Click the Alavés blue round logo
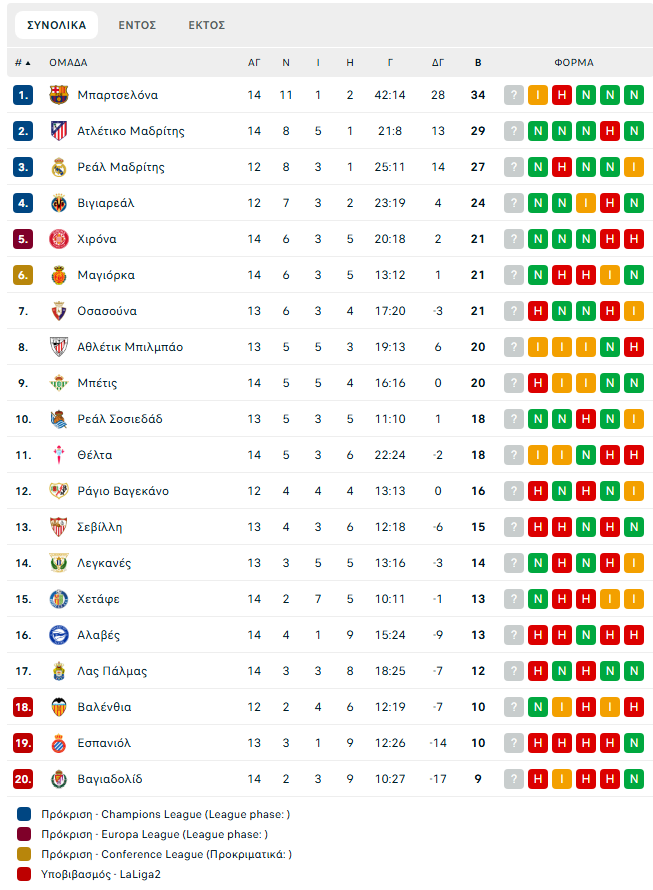The image size is (653, 890). pyautogui.click(x=58, y=635)
